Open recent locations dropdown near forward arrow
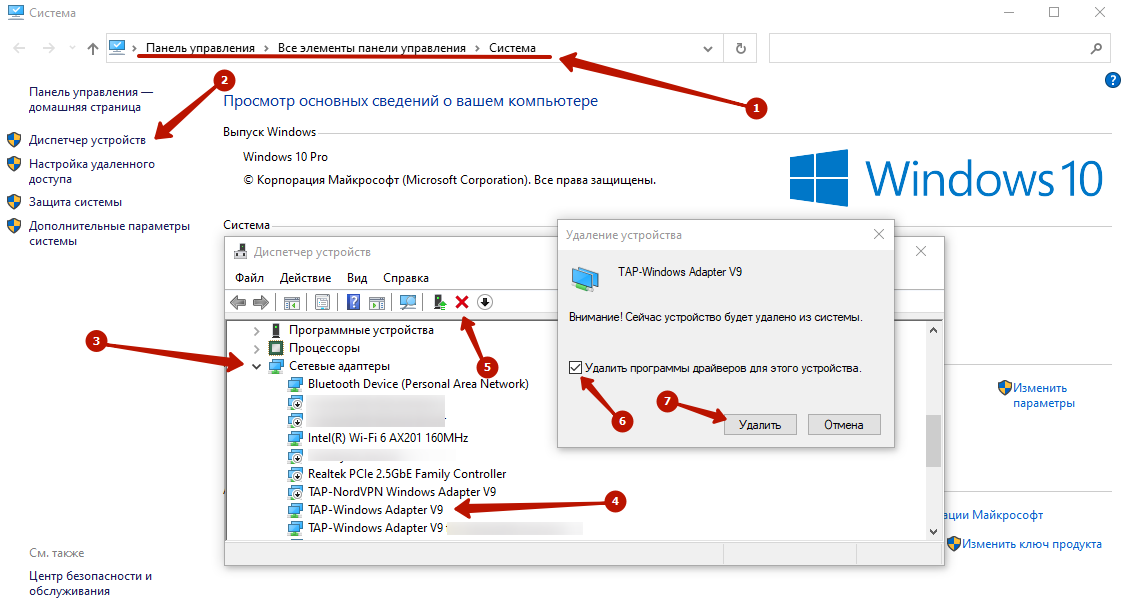 click(72, 49)
